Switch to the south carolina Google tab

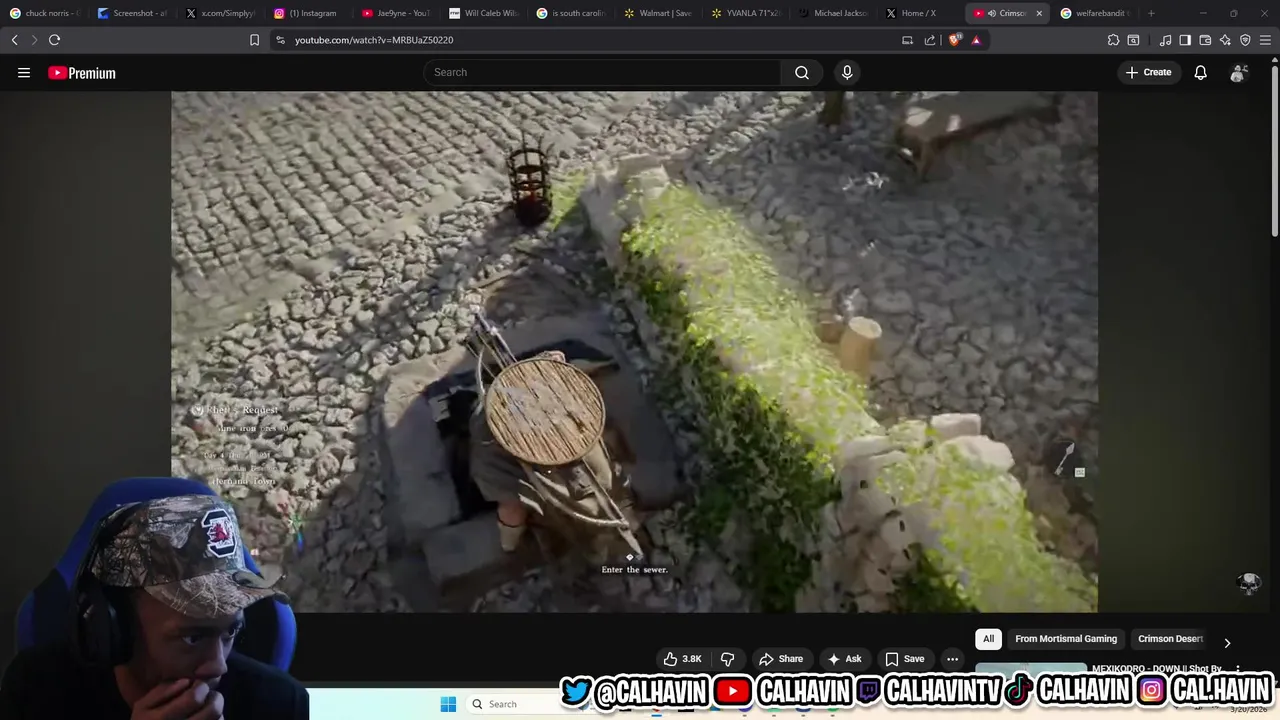[571, 13]
